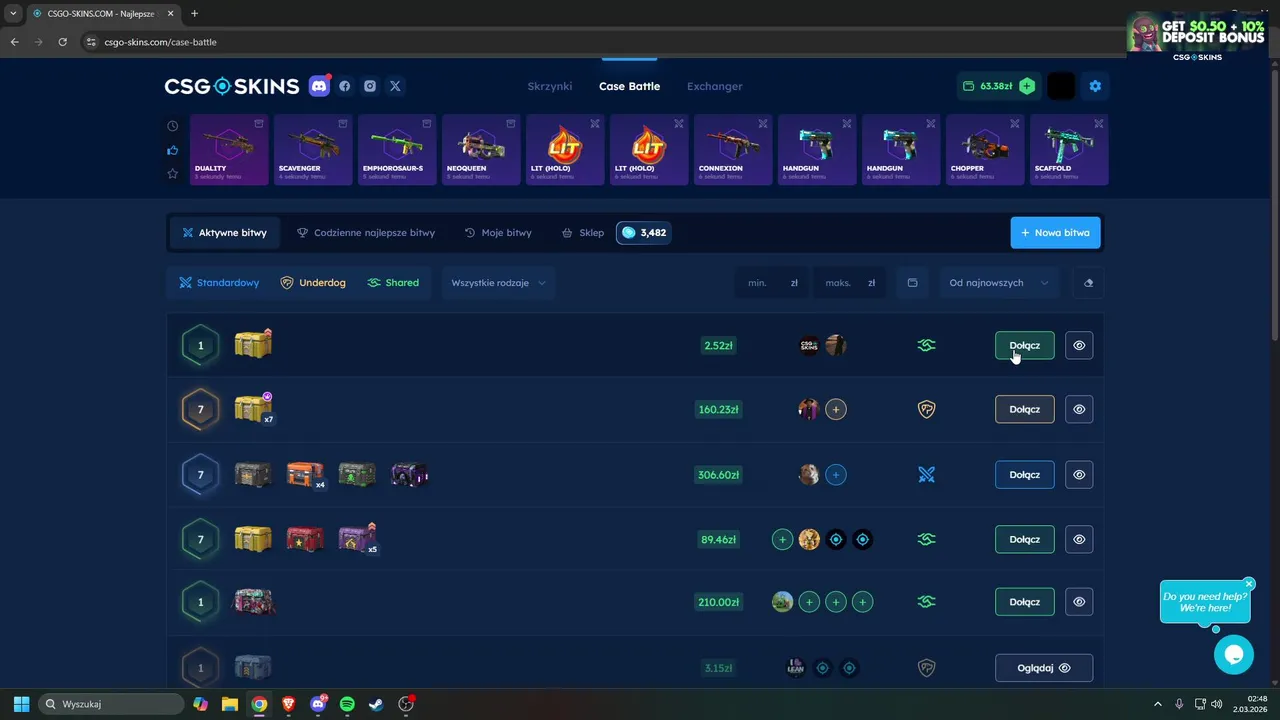1280x720 pixels.
Task: Watch the 3.15zł battle with Oglądaj
Action: (x=1044, y=668)
